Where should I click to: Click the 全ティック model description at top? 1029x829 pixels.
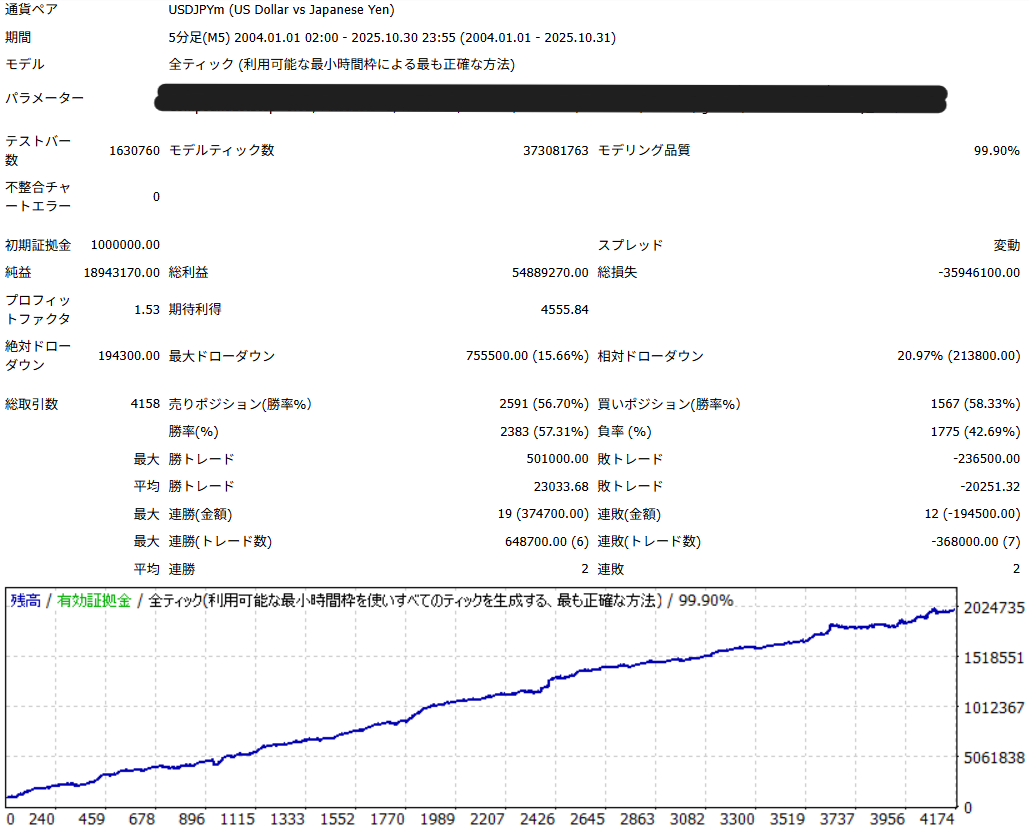[x=341, y=64]
